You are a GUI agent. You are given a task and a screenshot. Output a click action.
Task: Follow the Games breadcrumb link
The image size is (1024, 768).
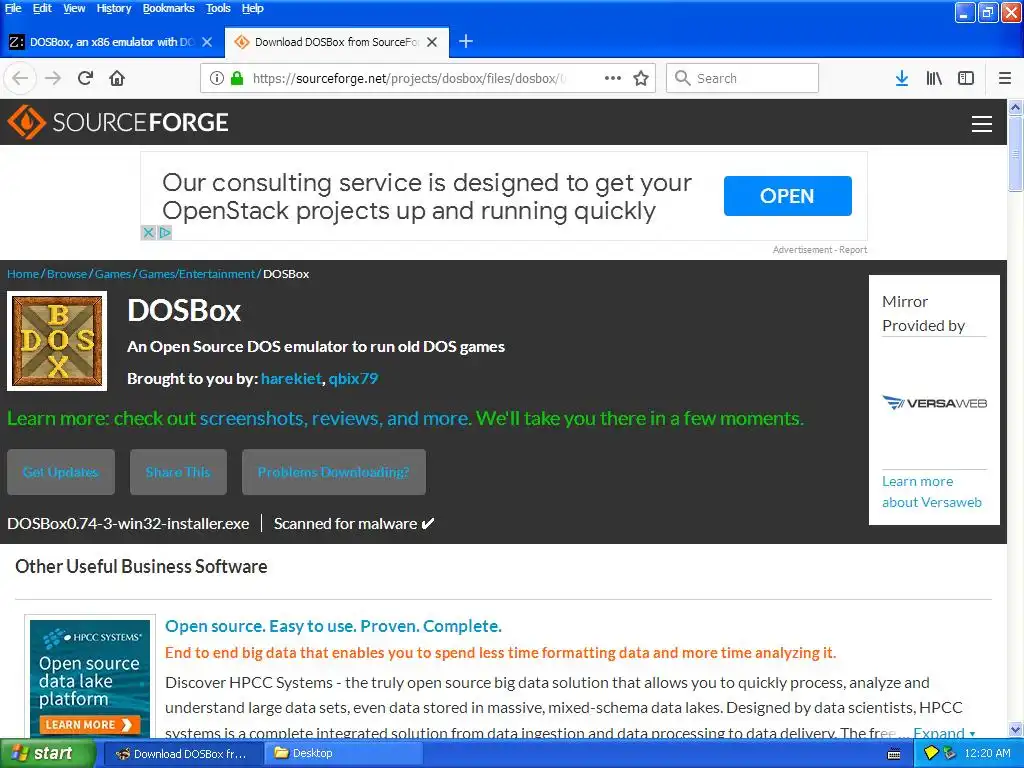(113, 274)
